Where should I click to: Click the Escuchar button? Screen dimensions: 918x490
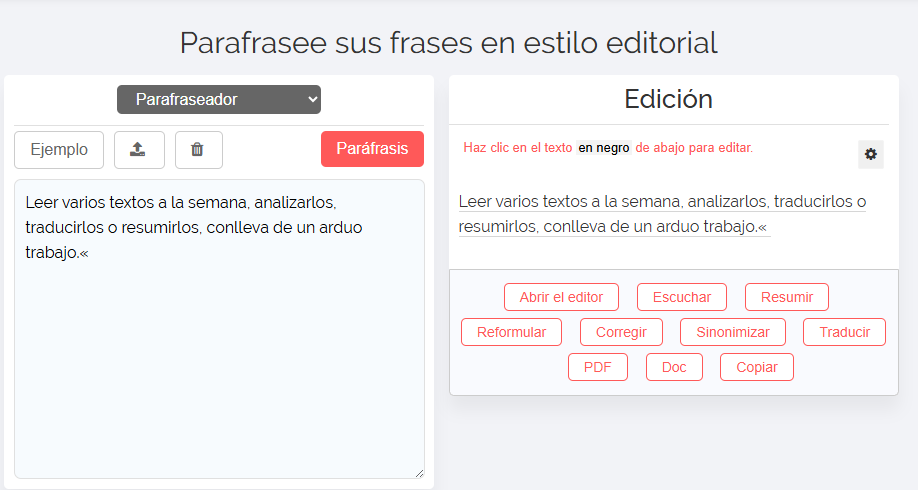tap(682, 297)
